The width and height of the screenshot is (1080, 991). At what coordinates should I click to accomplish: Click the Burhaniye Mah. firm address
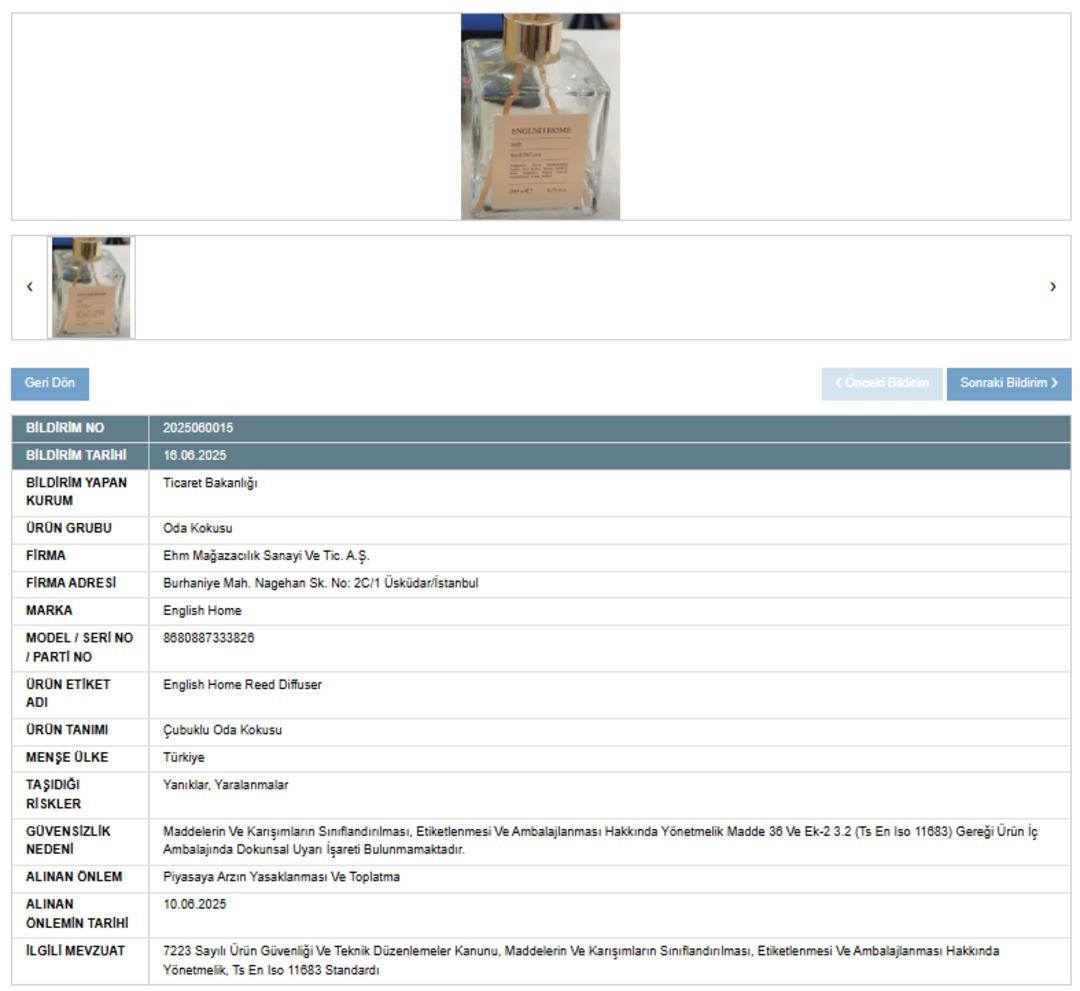coord(320,583)
